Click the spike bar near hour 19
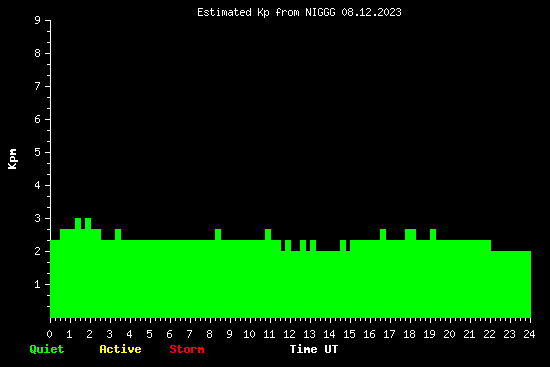This screenshot has height=367, width=550. click(433, 234)
